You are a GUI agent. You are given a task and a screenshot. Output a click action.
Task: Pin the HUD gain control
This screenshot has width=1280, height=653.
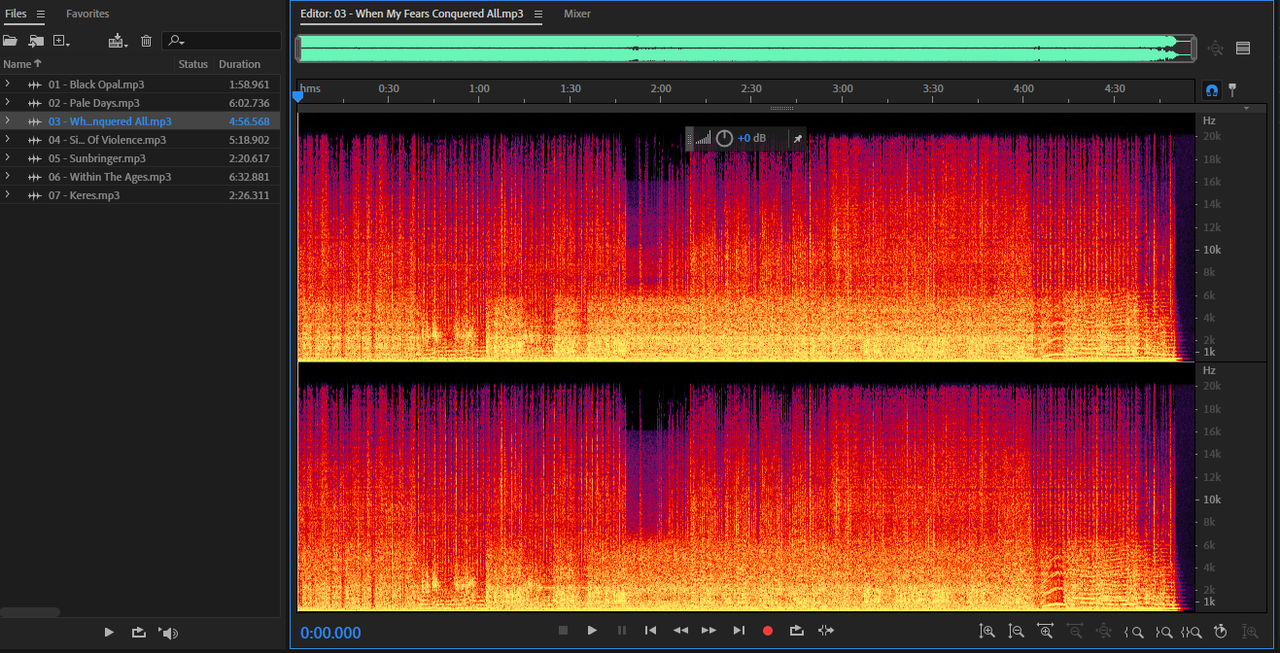797,139
